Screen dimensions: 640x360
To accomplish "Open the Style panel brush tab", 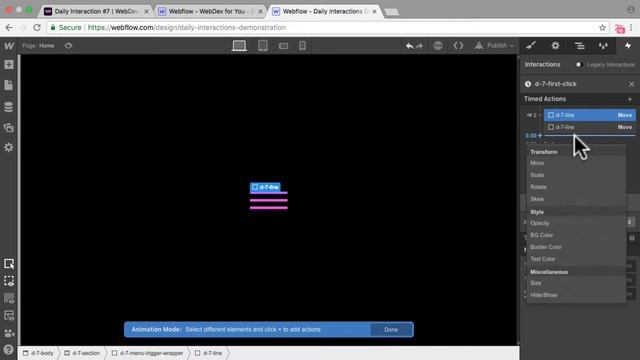I will [531, 46].
